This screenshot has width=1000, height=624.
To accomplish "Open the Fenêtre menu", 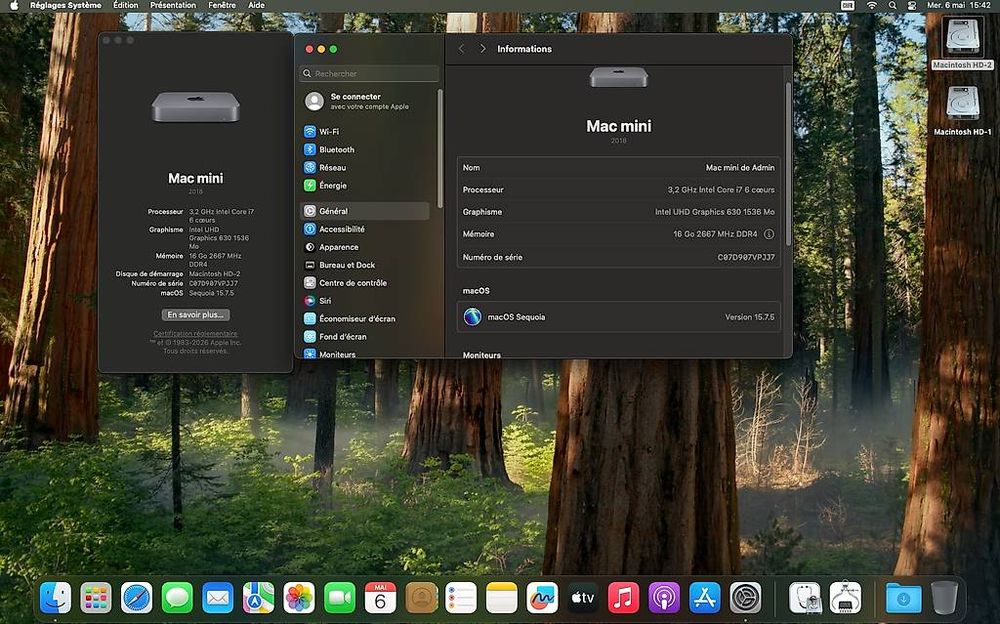I will 222,5.
